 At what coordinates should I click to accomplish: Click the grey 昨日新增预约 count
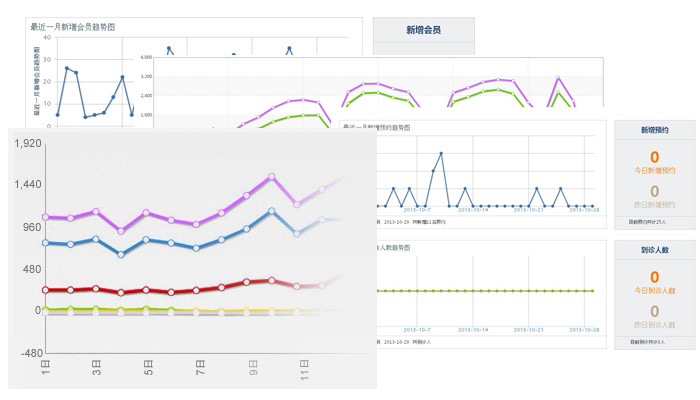click(654, 190)
